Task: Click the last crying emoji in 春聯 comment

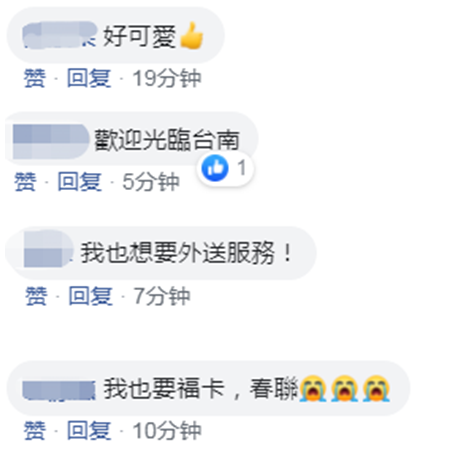Action: (376, 388)
